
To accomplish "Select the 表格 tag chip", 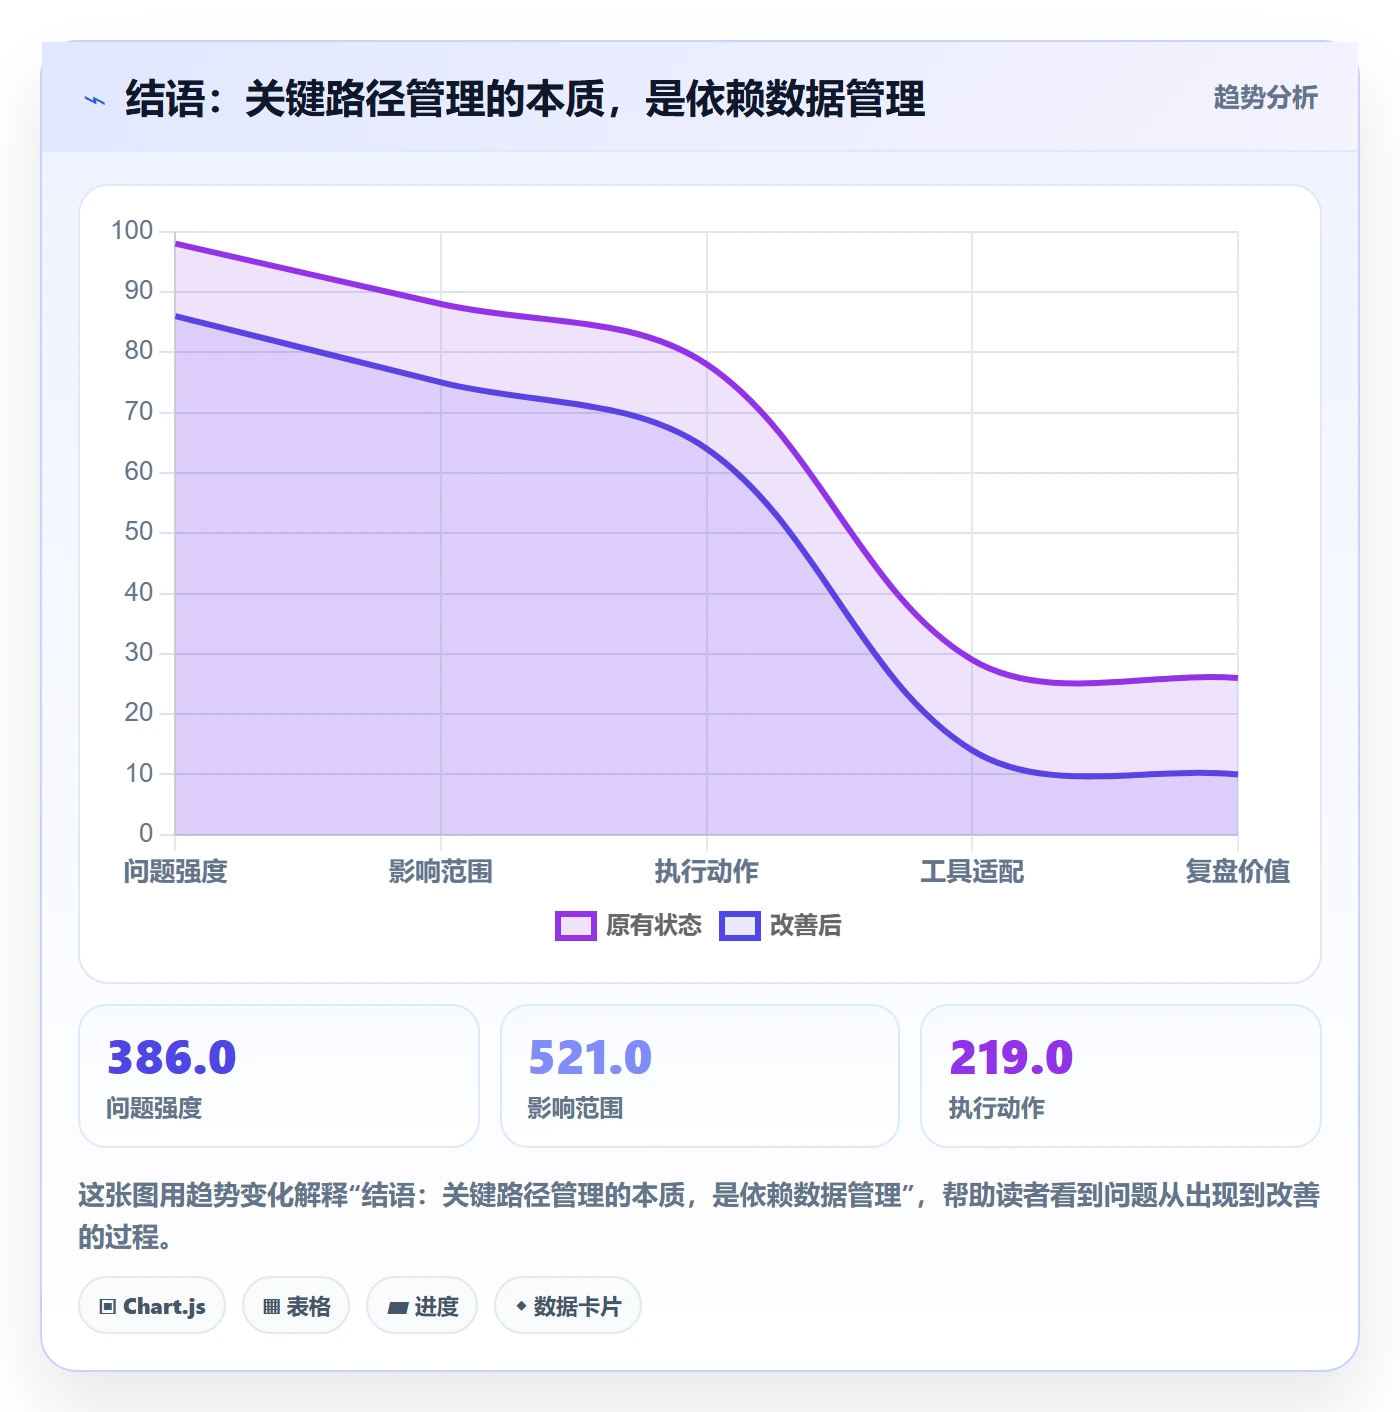I will [x=296, y=1306].
